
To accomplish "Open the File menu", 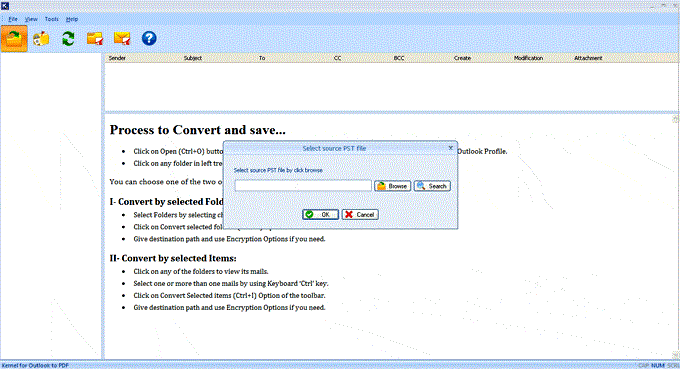I will [13, 19].
